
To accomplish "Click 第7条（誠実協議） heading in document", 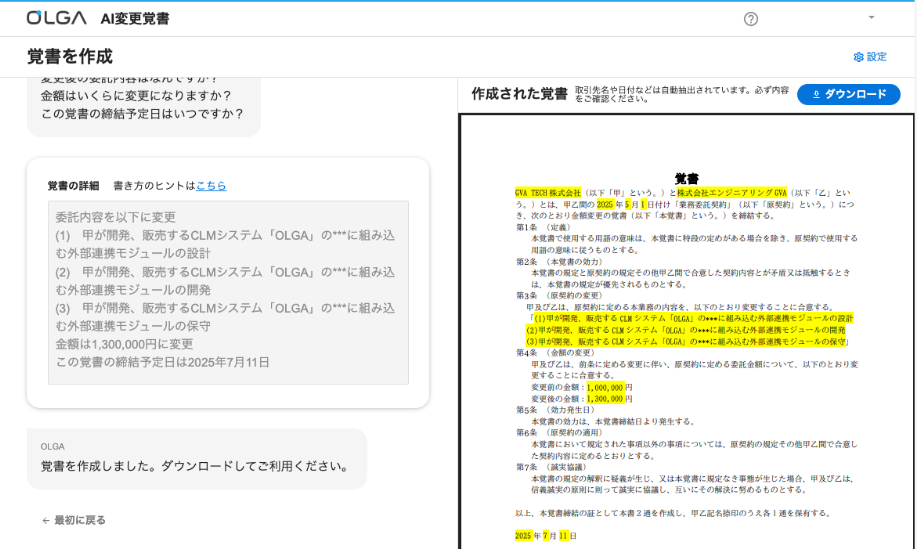I will pyautogui.click(x=551, y=467).
